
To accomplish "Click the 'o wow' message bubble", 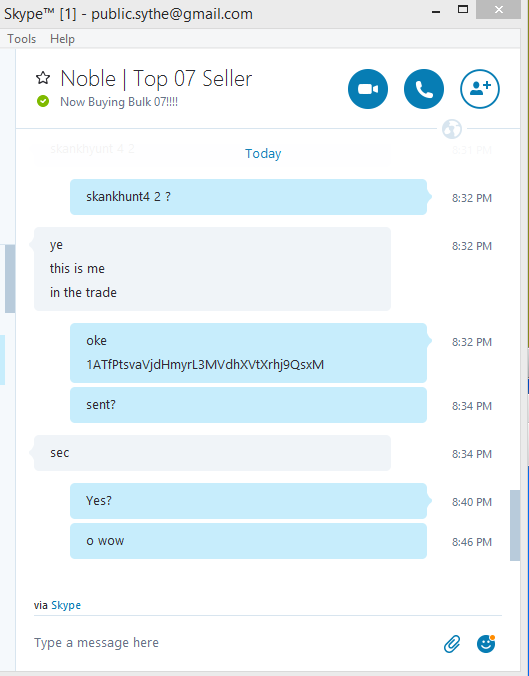I will point(248,541).
